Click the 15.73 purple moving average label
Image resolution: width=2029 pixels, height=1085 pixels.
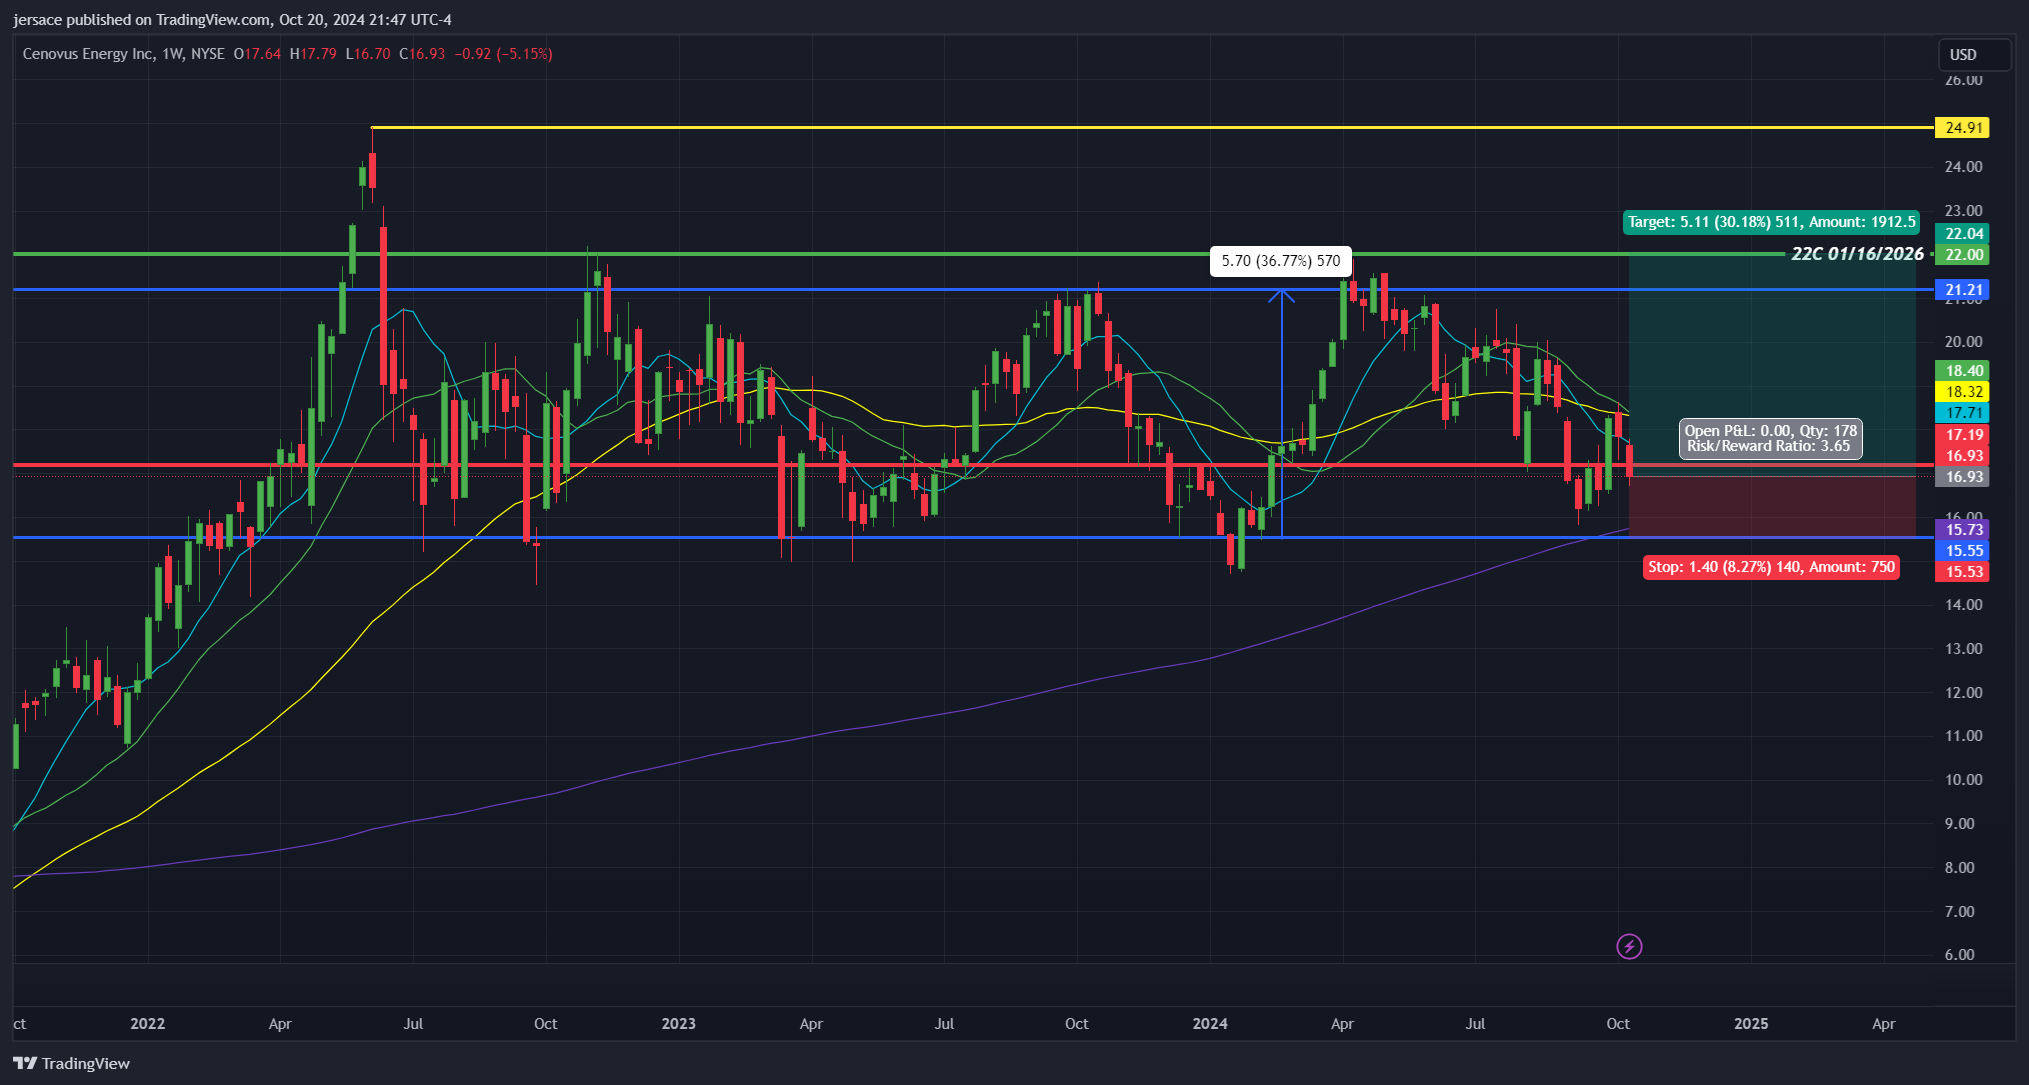pyautogui.click(x=1962, y=530)
